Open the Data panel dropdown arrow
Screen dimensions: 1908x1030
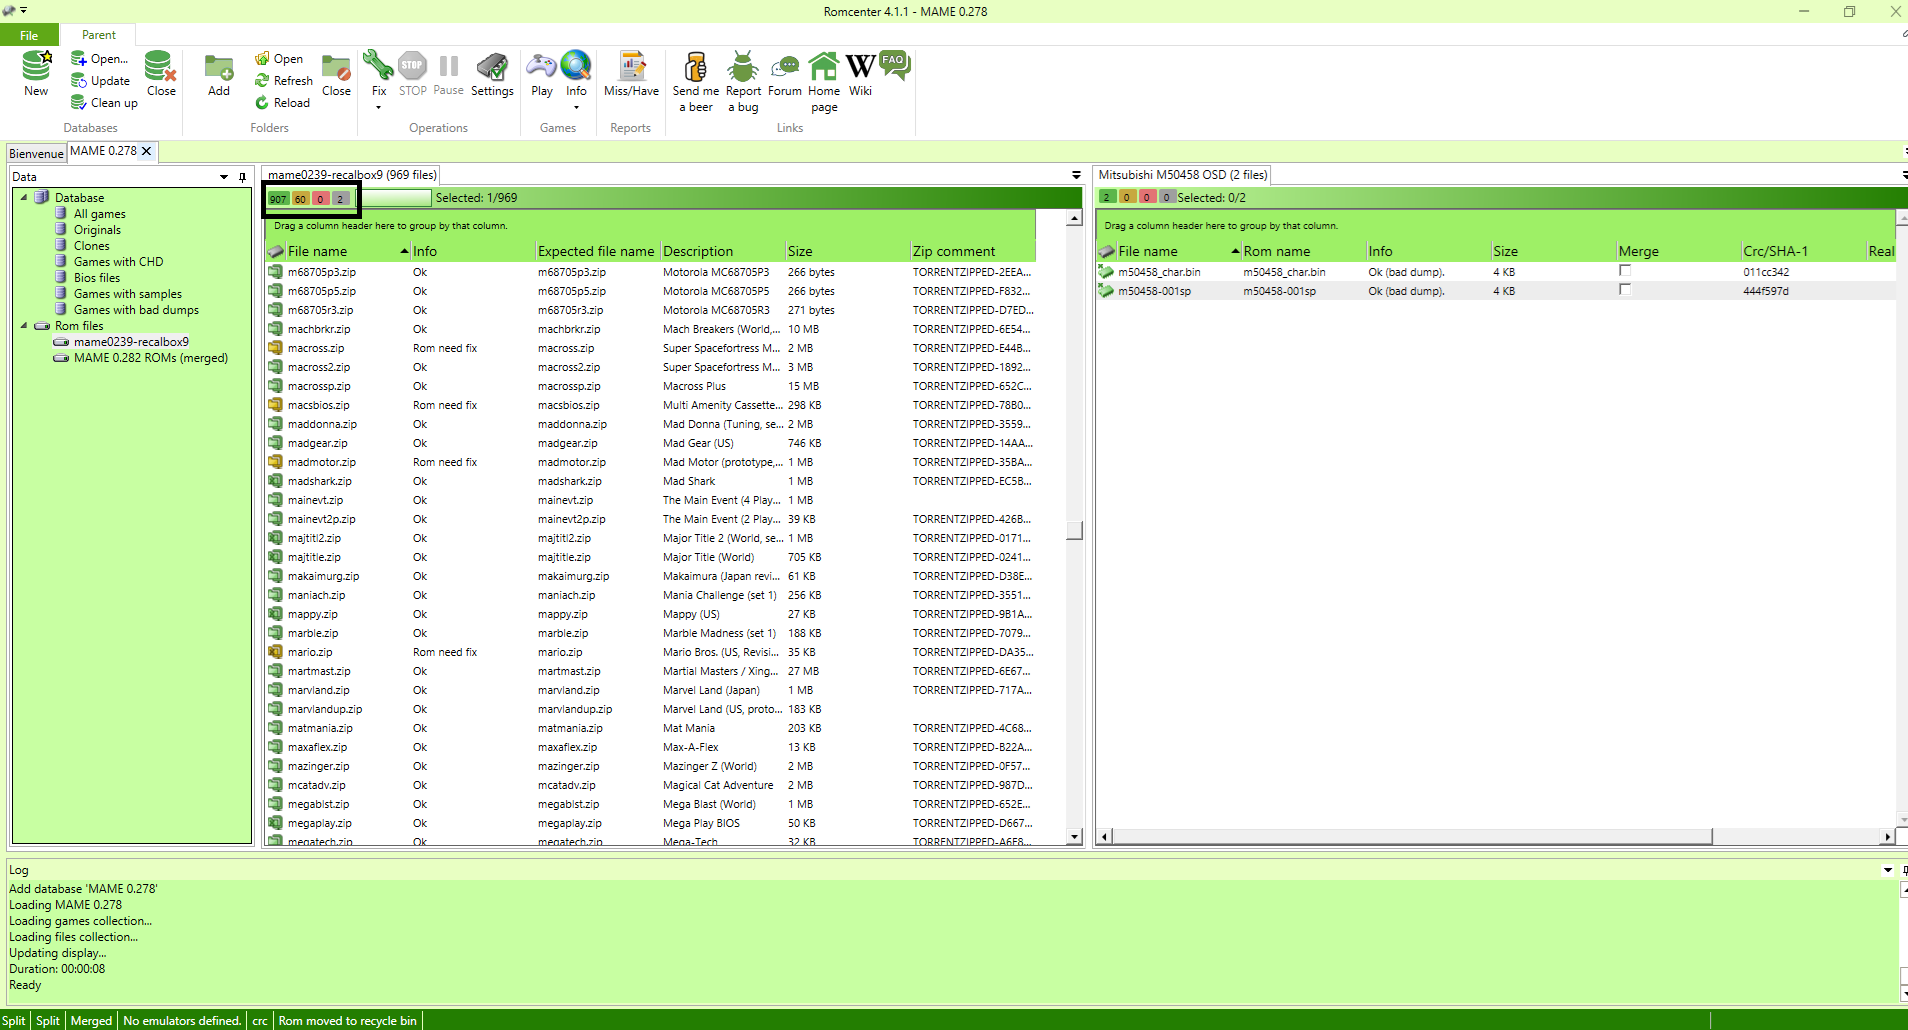pyautogui.click(x=224, y=177)
